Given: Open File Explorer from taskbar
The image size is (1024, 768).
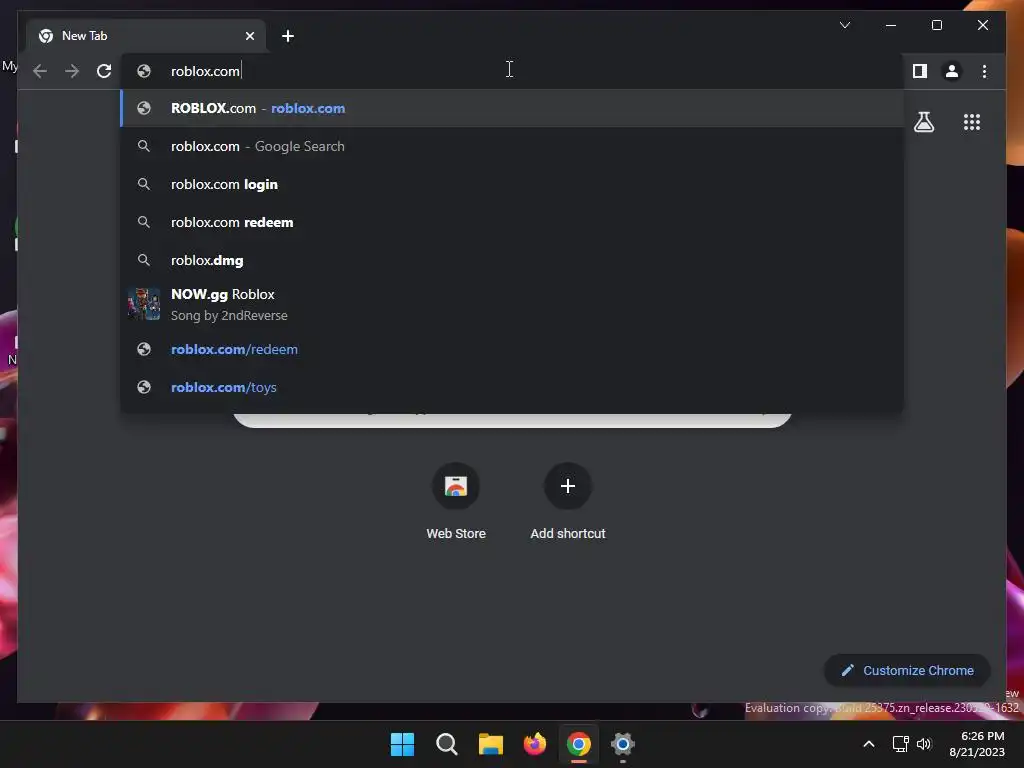Looking at the screenshot, I should pyautogui.click(x=490, y=744).
